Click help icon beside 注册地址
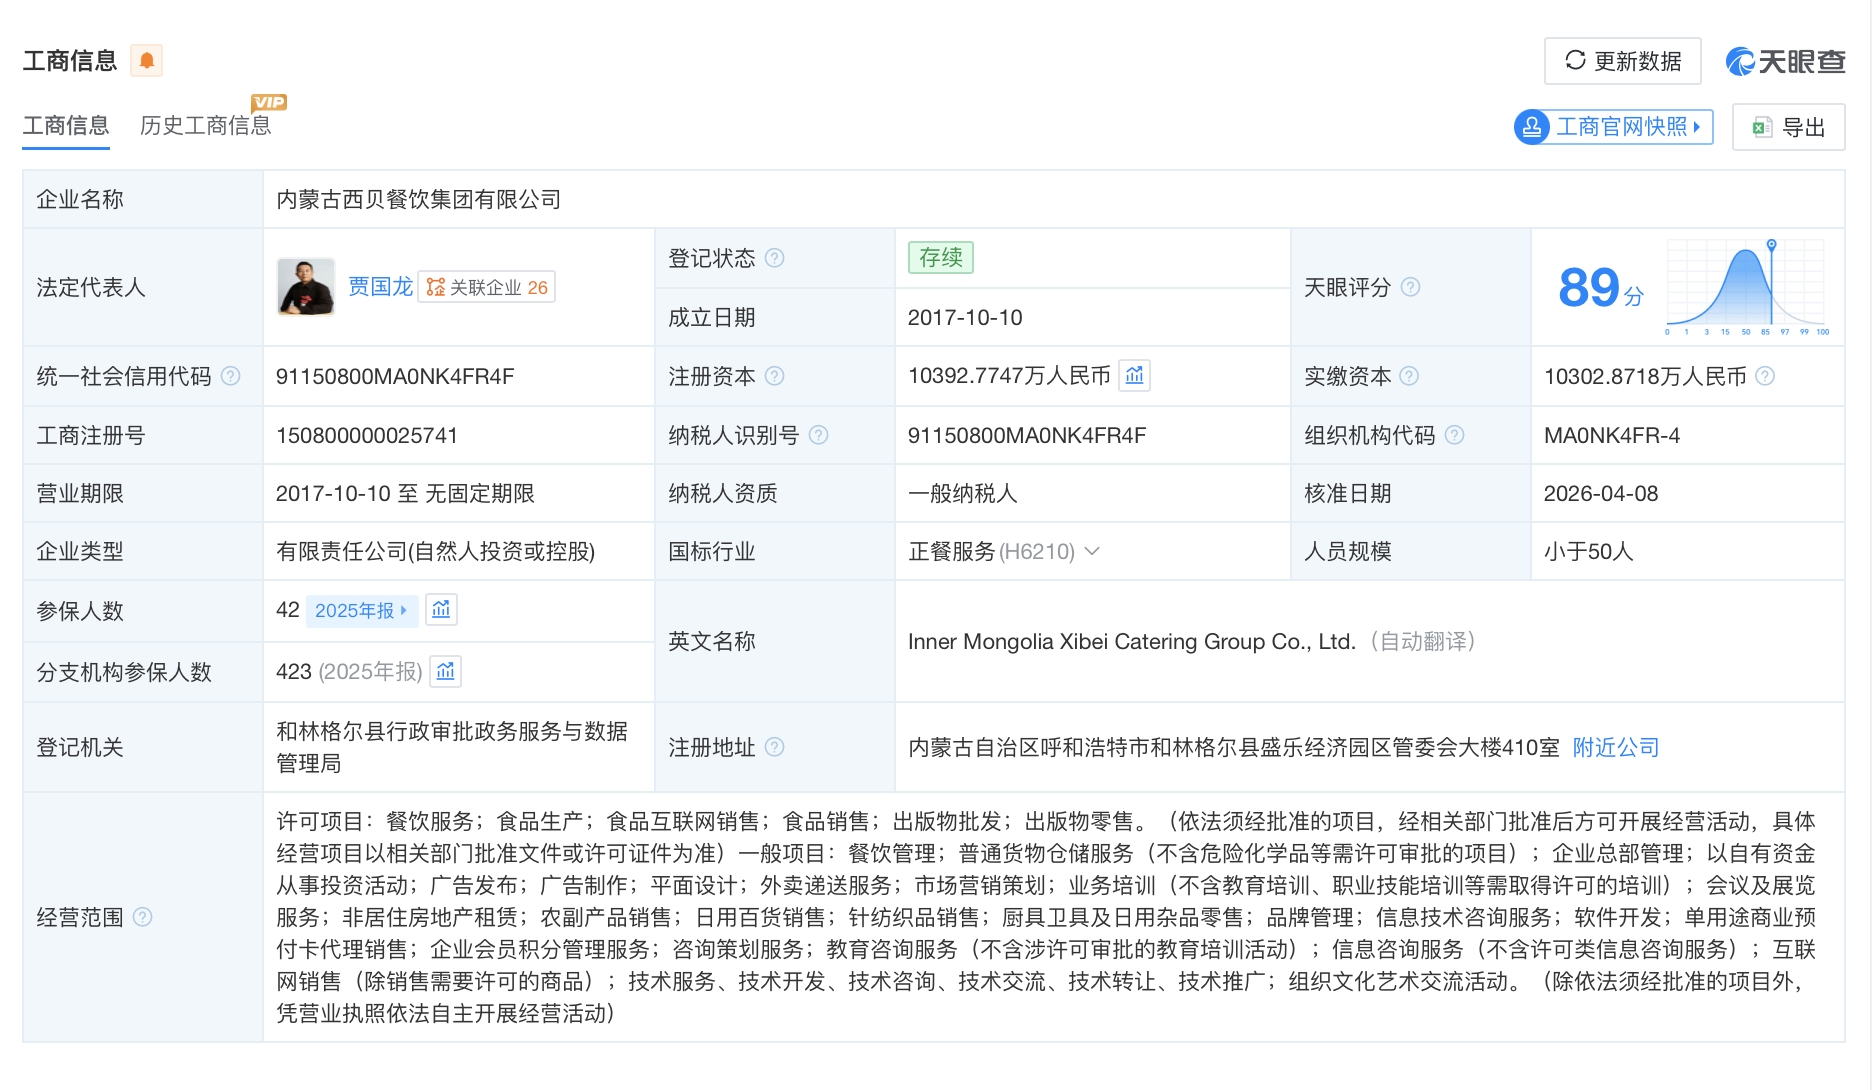Viewport: 1872px width, 1090px height. (774, 747)
